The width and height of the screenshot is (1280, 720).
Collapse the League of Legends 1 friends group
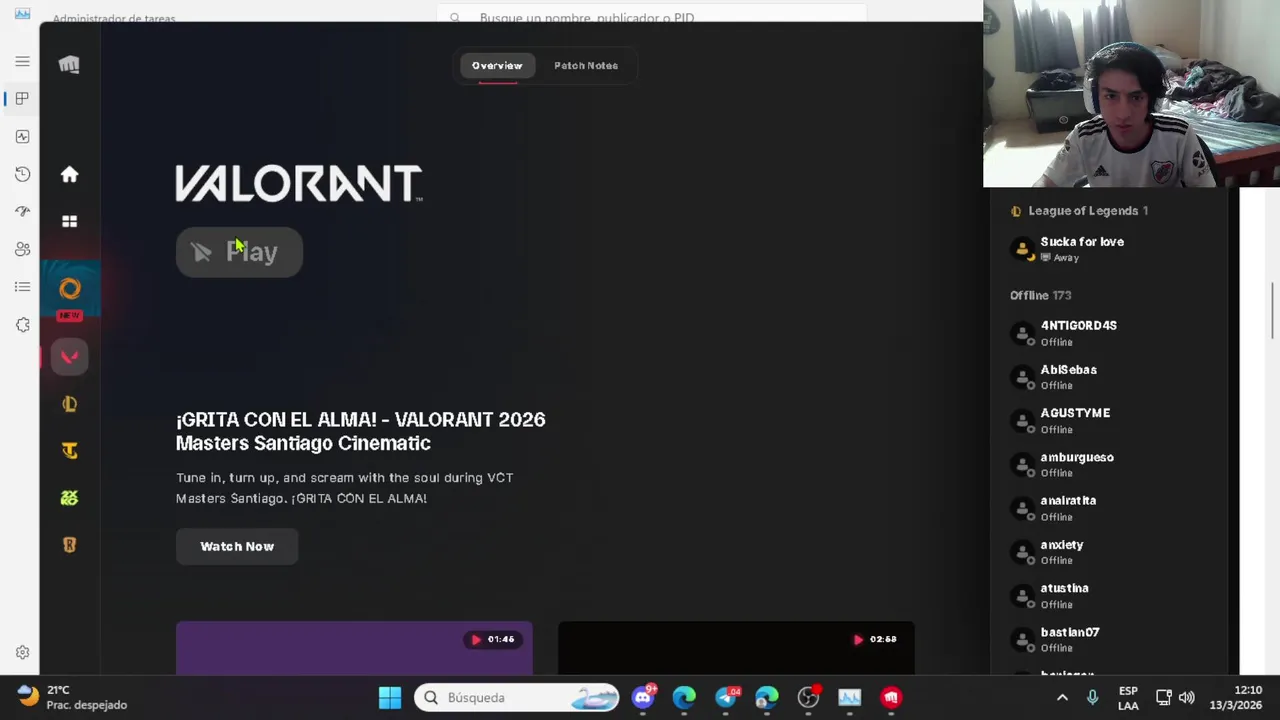point(1079,211)
